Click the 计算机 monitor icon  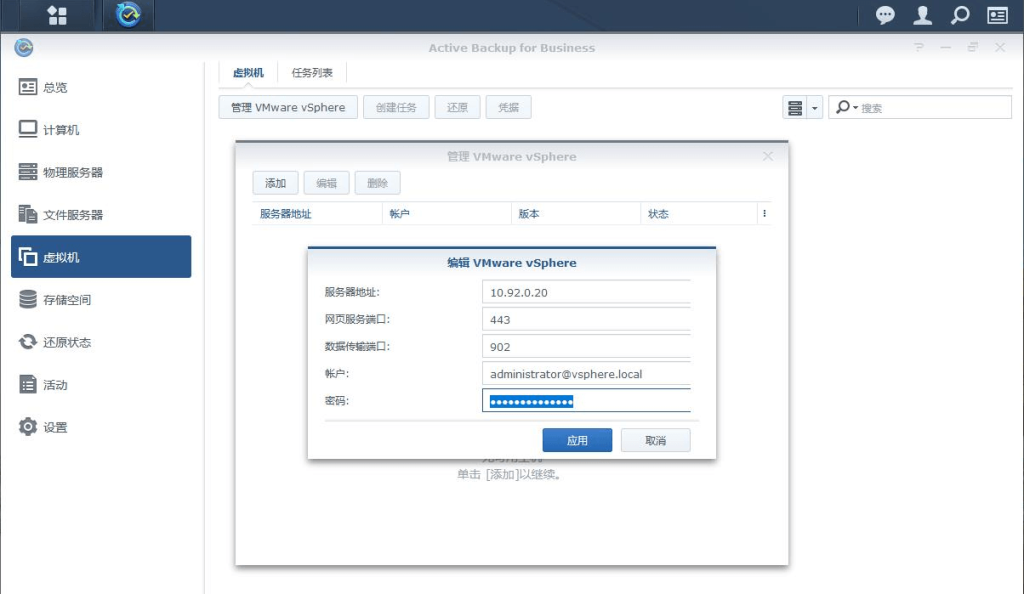tap(27, 129)
